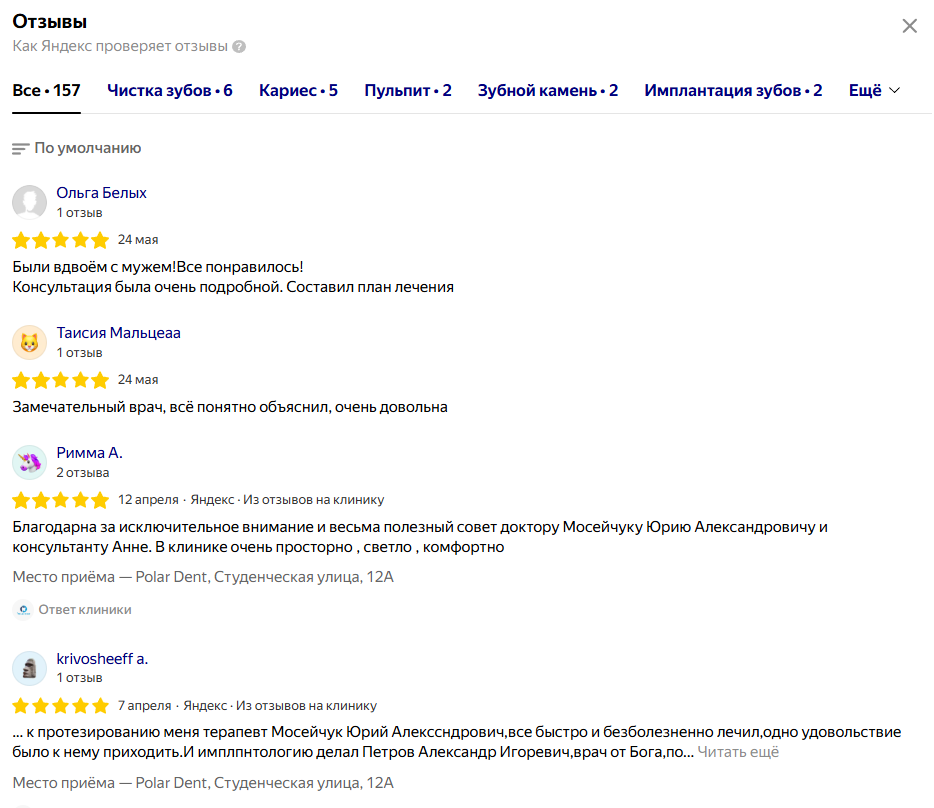Expand the Ещё categories dropdown

(x=874, y=91)
